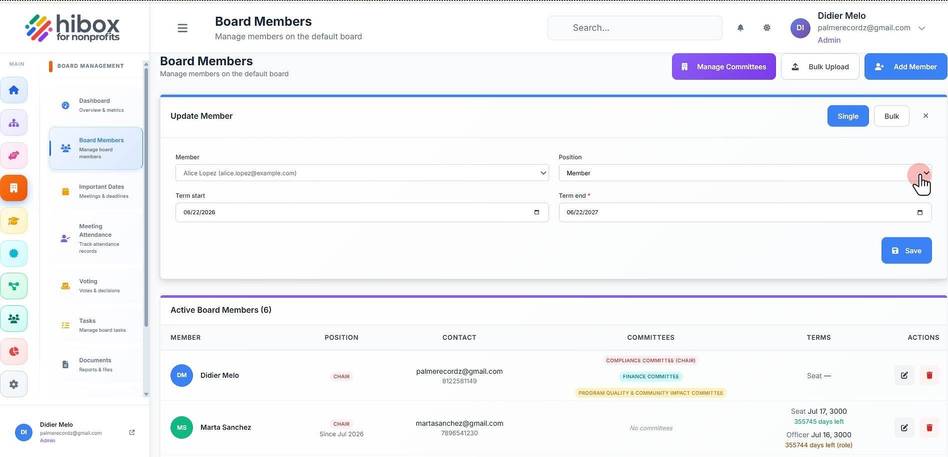The width and height of the screenshot is (948, 457).
Task: Focus the Search box in header
Action: (635, 28)
